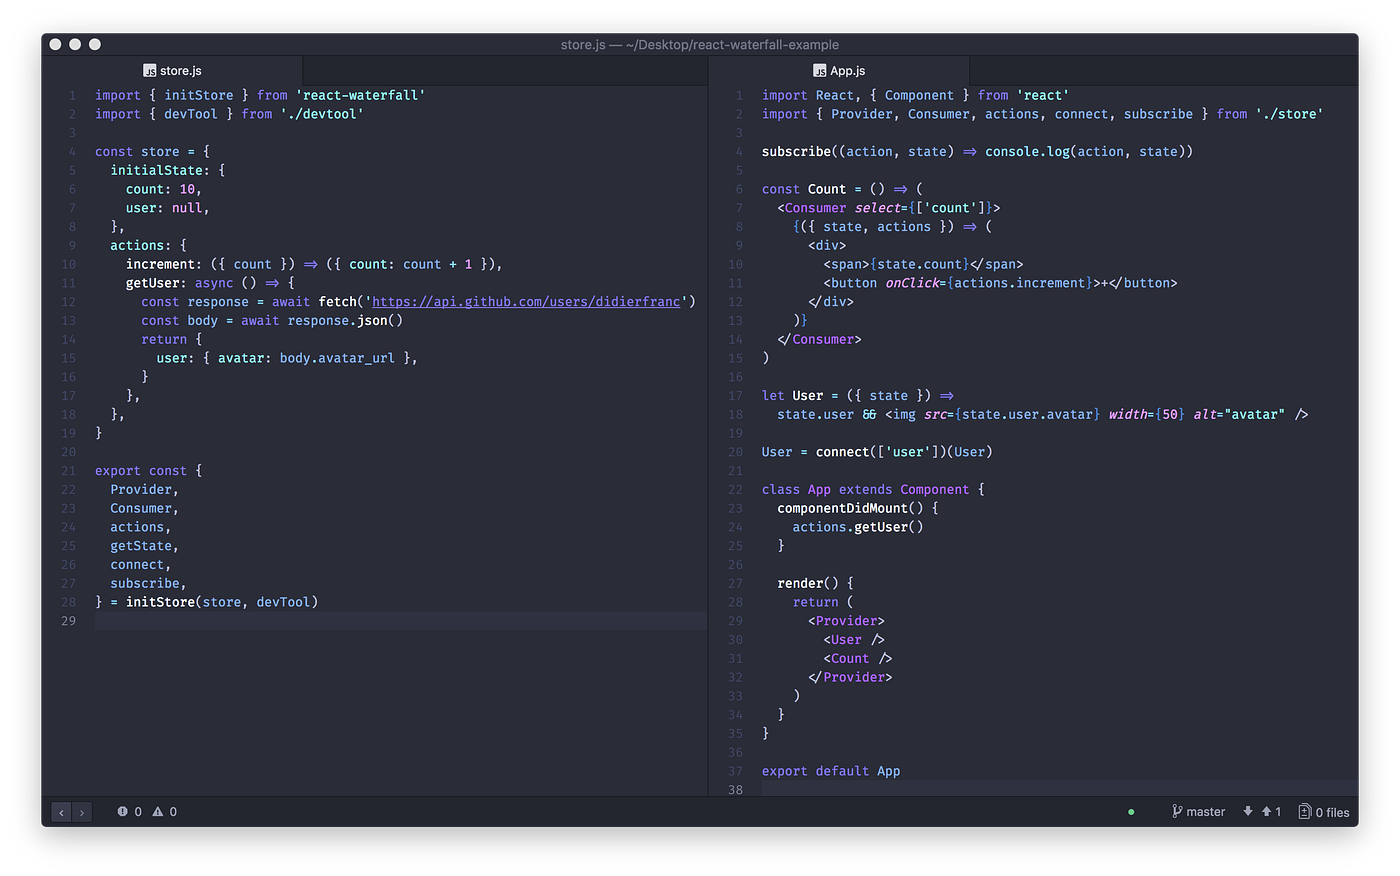This screenshot has height=876, width=1400.
Task: Click the JavaScript icon on the store.js tab
Action: pyautogui.click(x=150, y=71)
